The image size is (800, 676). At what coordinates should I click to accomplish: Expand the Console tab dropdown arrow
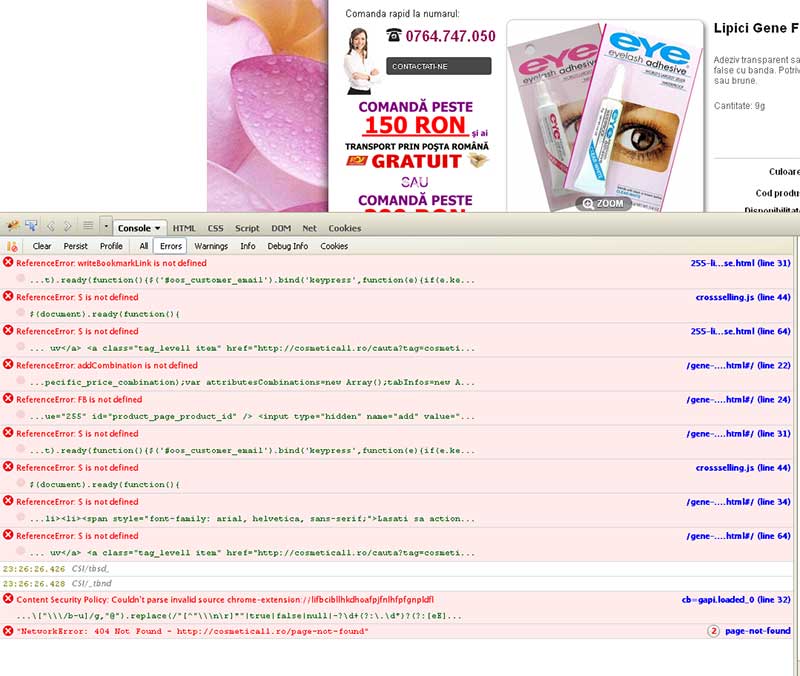(158, 228)
